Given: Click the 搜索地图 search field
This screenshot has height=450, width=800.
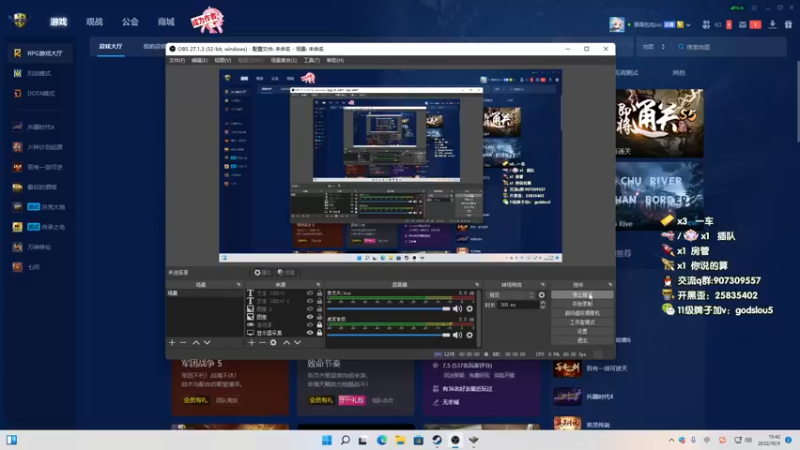Looking at the screenshot, I should click(x=730, y=46).
